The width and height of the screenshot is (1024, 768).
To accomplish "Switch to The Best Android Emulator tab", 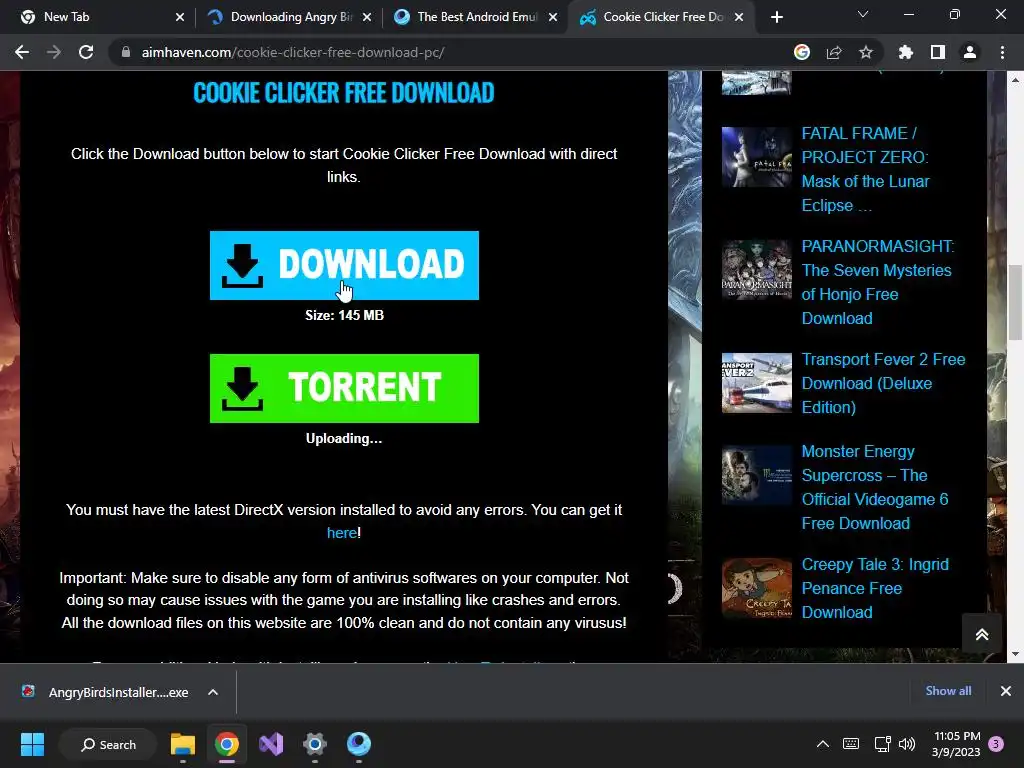I will [x=474, y=17].
